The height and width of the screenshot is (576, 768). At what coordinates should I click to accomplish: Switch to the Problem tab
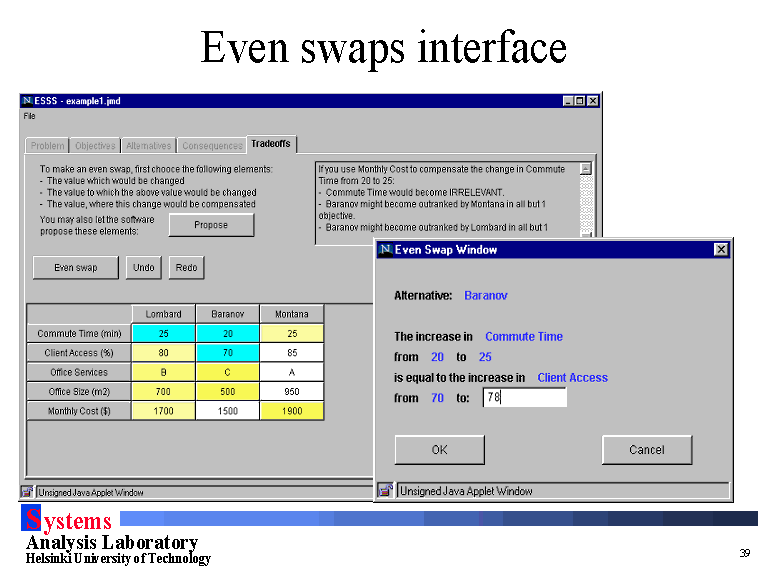pyautogui.click(x=47, y=146)
